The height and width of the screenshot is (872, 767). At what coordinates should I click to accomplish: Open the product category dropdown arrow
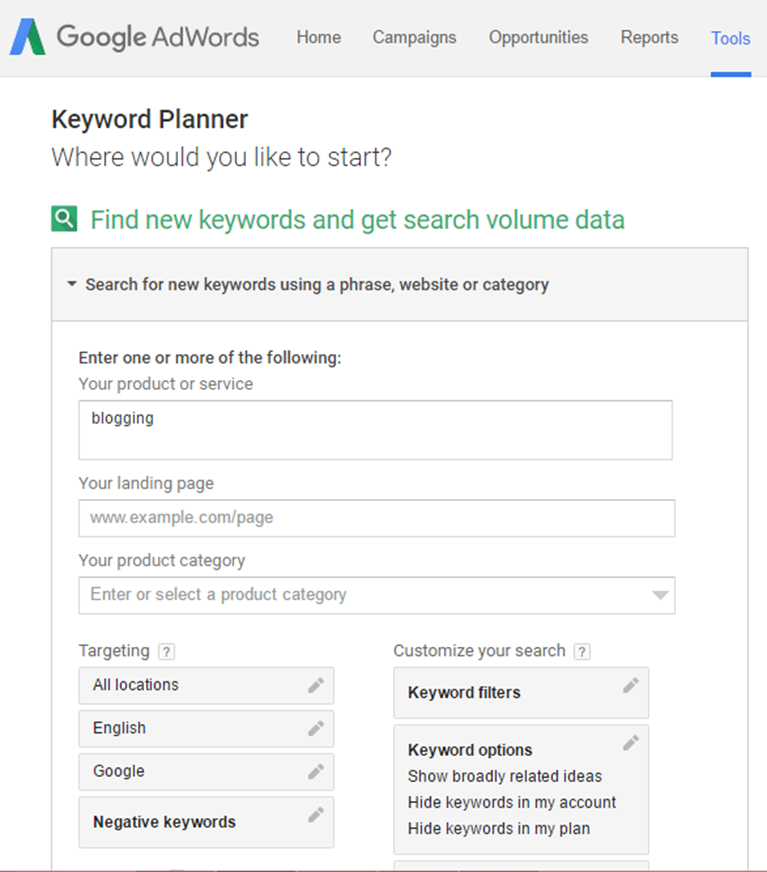point(659,595)
